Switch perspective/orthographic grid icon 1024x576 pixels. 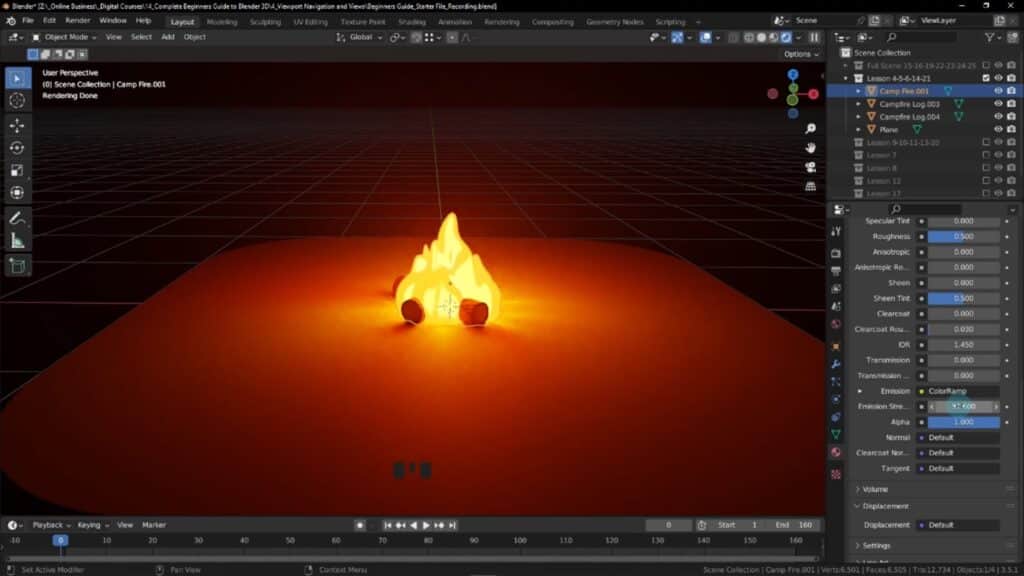(x=810, y=186)
